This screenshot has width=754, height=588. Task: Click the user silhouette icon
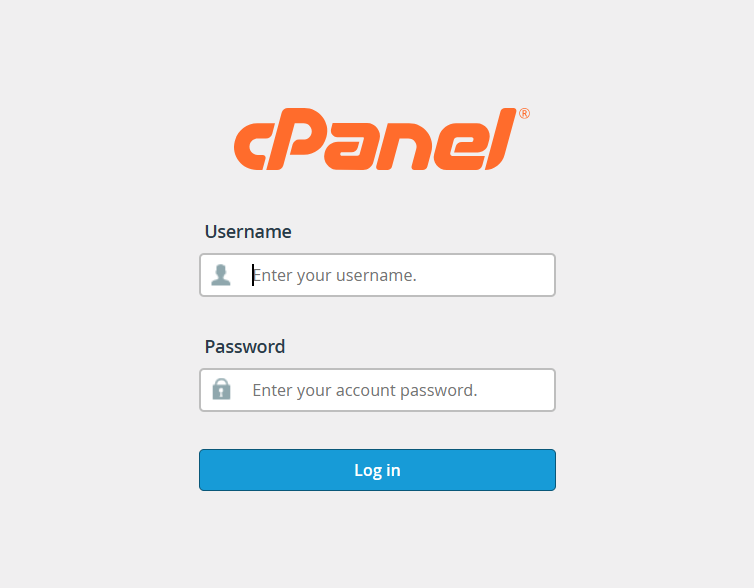[x=221, y=275]
